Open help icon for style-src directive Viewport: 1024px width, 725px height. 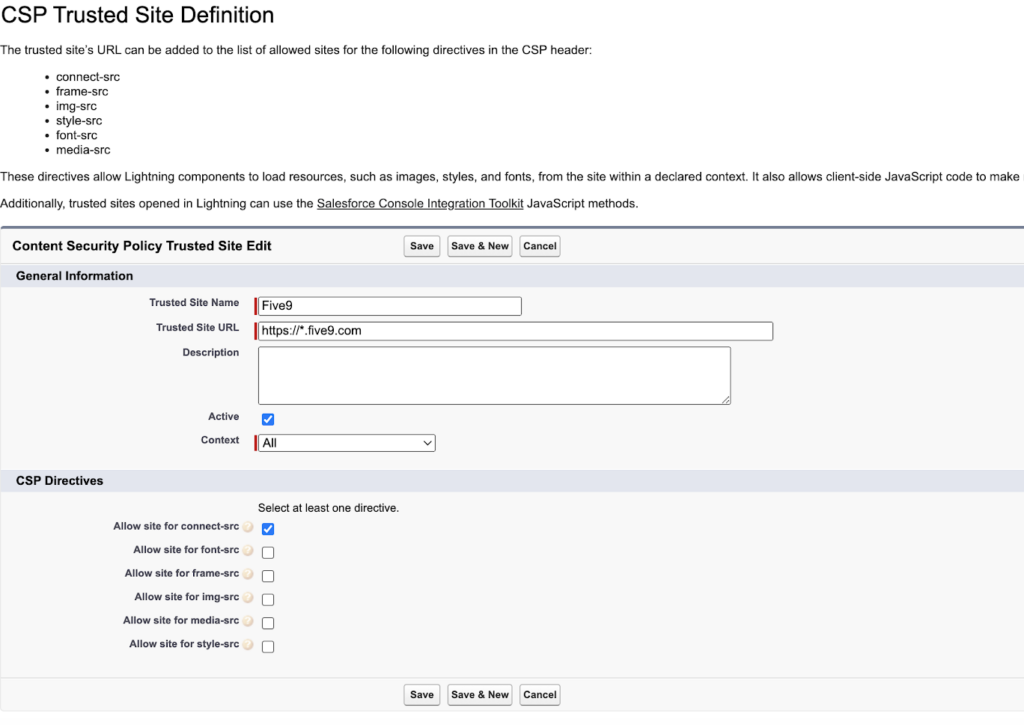[248, 644]
